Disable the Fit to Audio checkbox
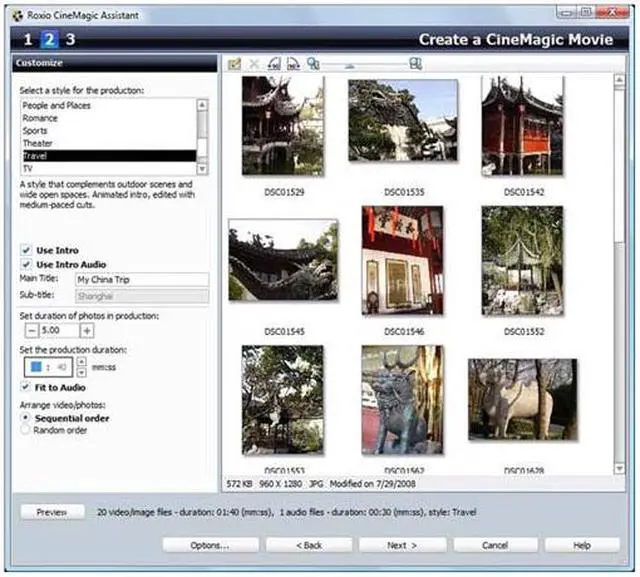Viewport: 640px width, 577px height. tap(25, 387)
